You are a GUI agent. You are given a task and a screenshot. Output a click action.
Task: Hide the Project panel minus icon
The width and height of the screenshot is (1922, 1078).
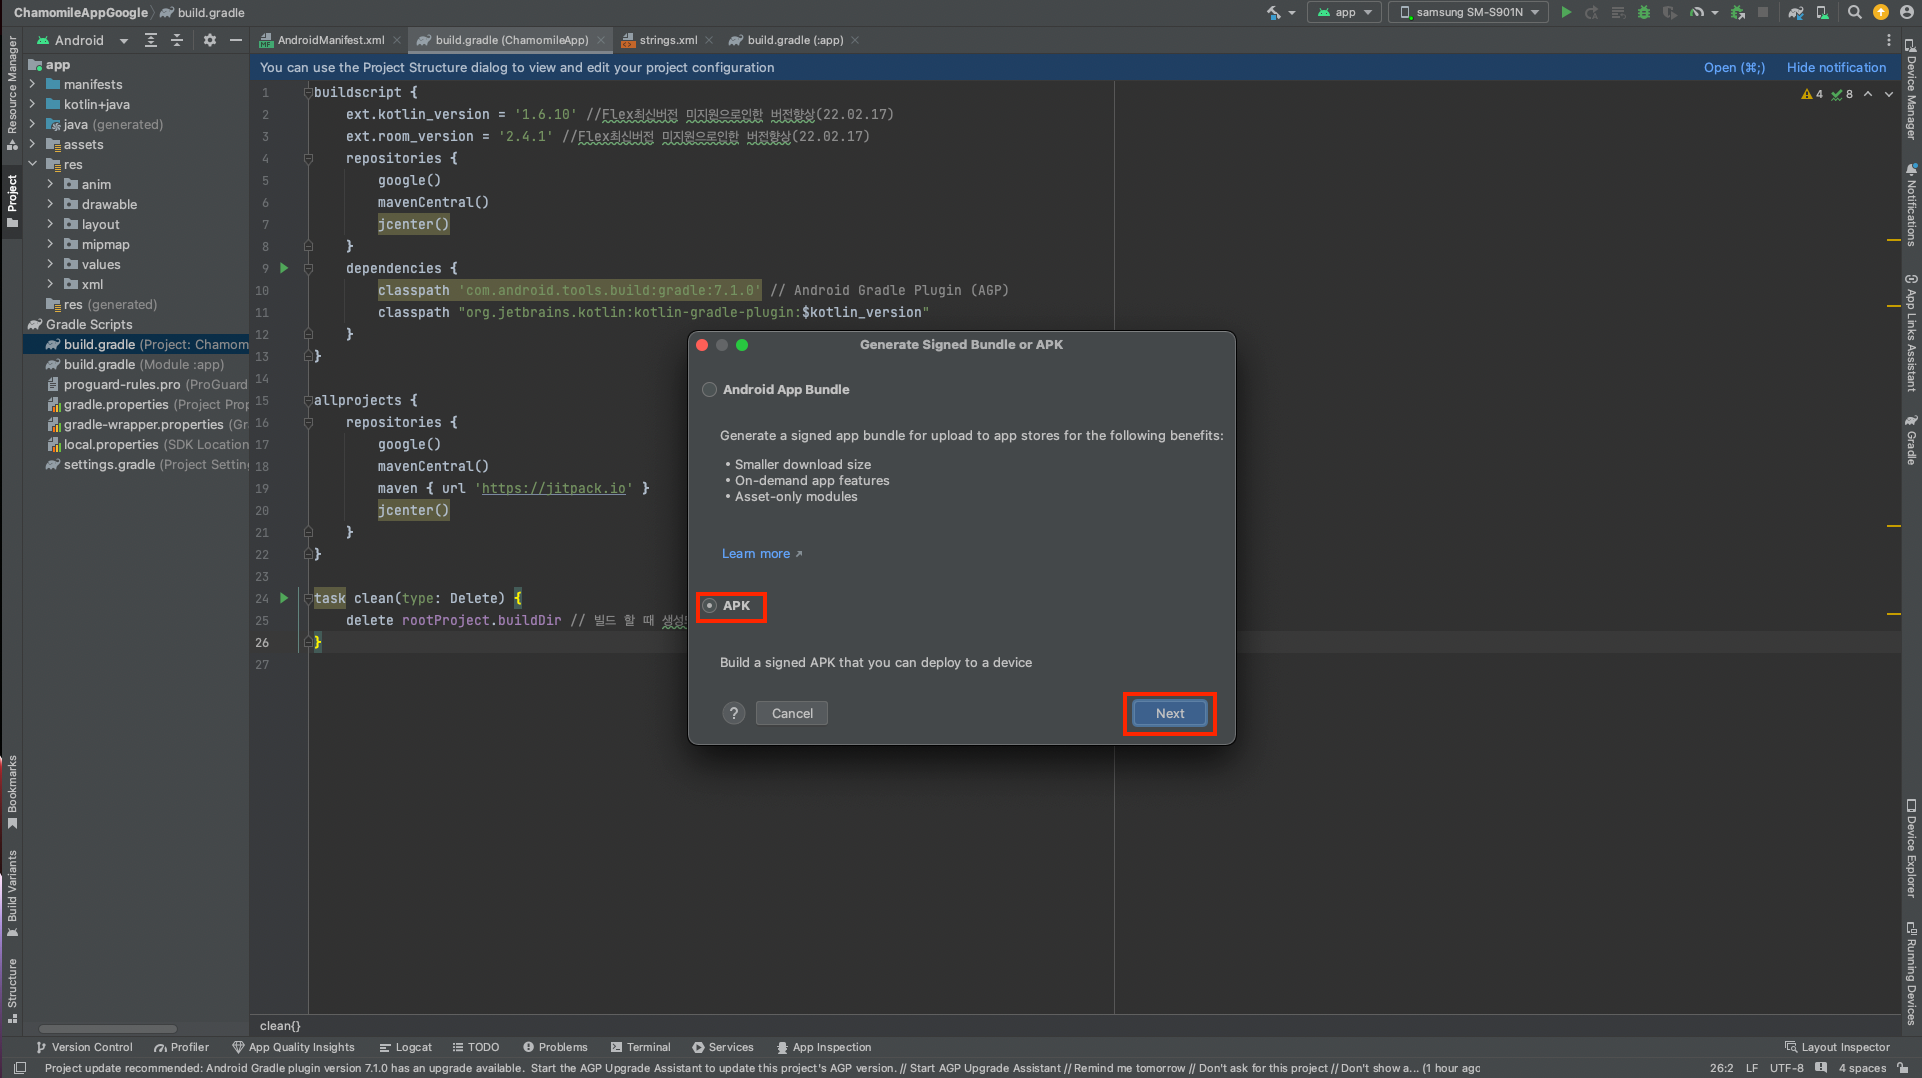[236, 40]
